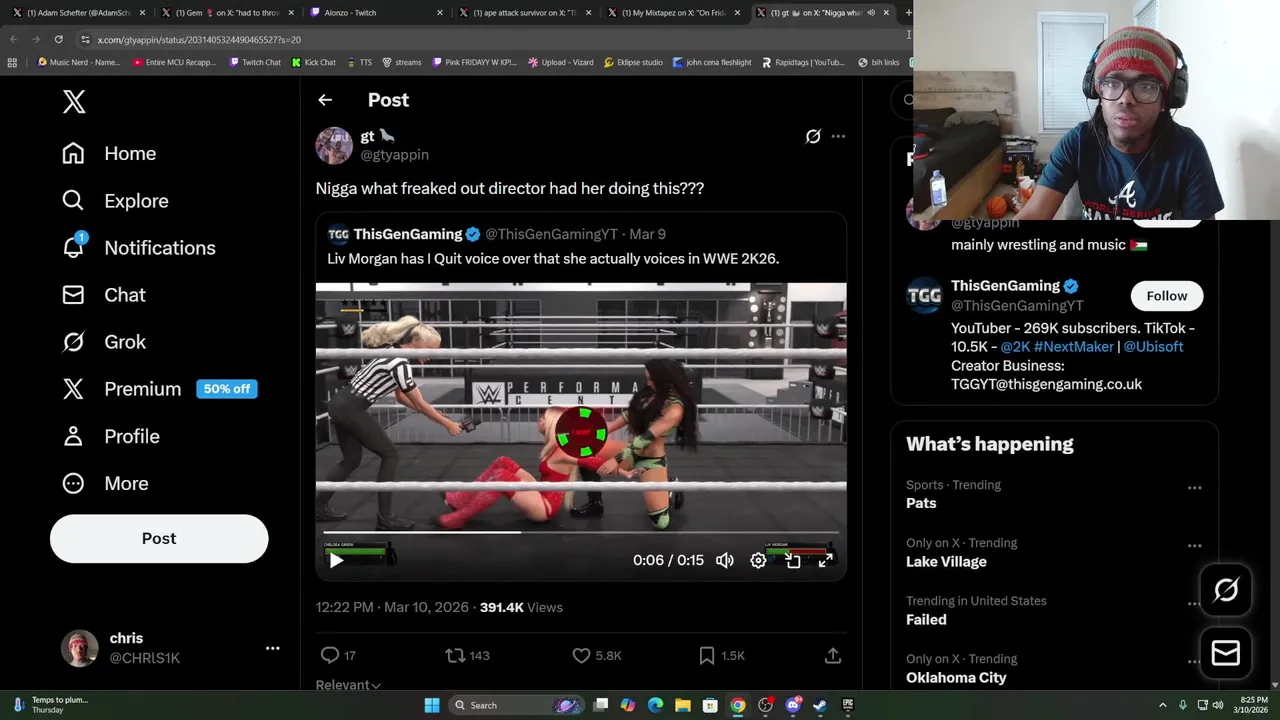Viewport: 1280px width, 720px height.
Task: Like the post with 5.8K likes
Action: pos(596,655)
